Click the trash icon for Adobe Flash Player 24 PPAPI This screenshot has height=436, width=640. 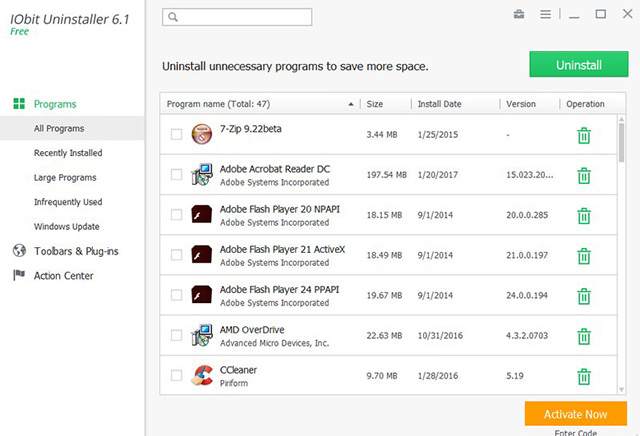coord(584,296)
